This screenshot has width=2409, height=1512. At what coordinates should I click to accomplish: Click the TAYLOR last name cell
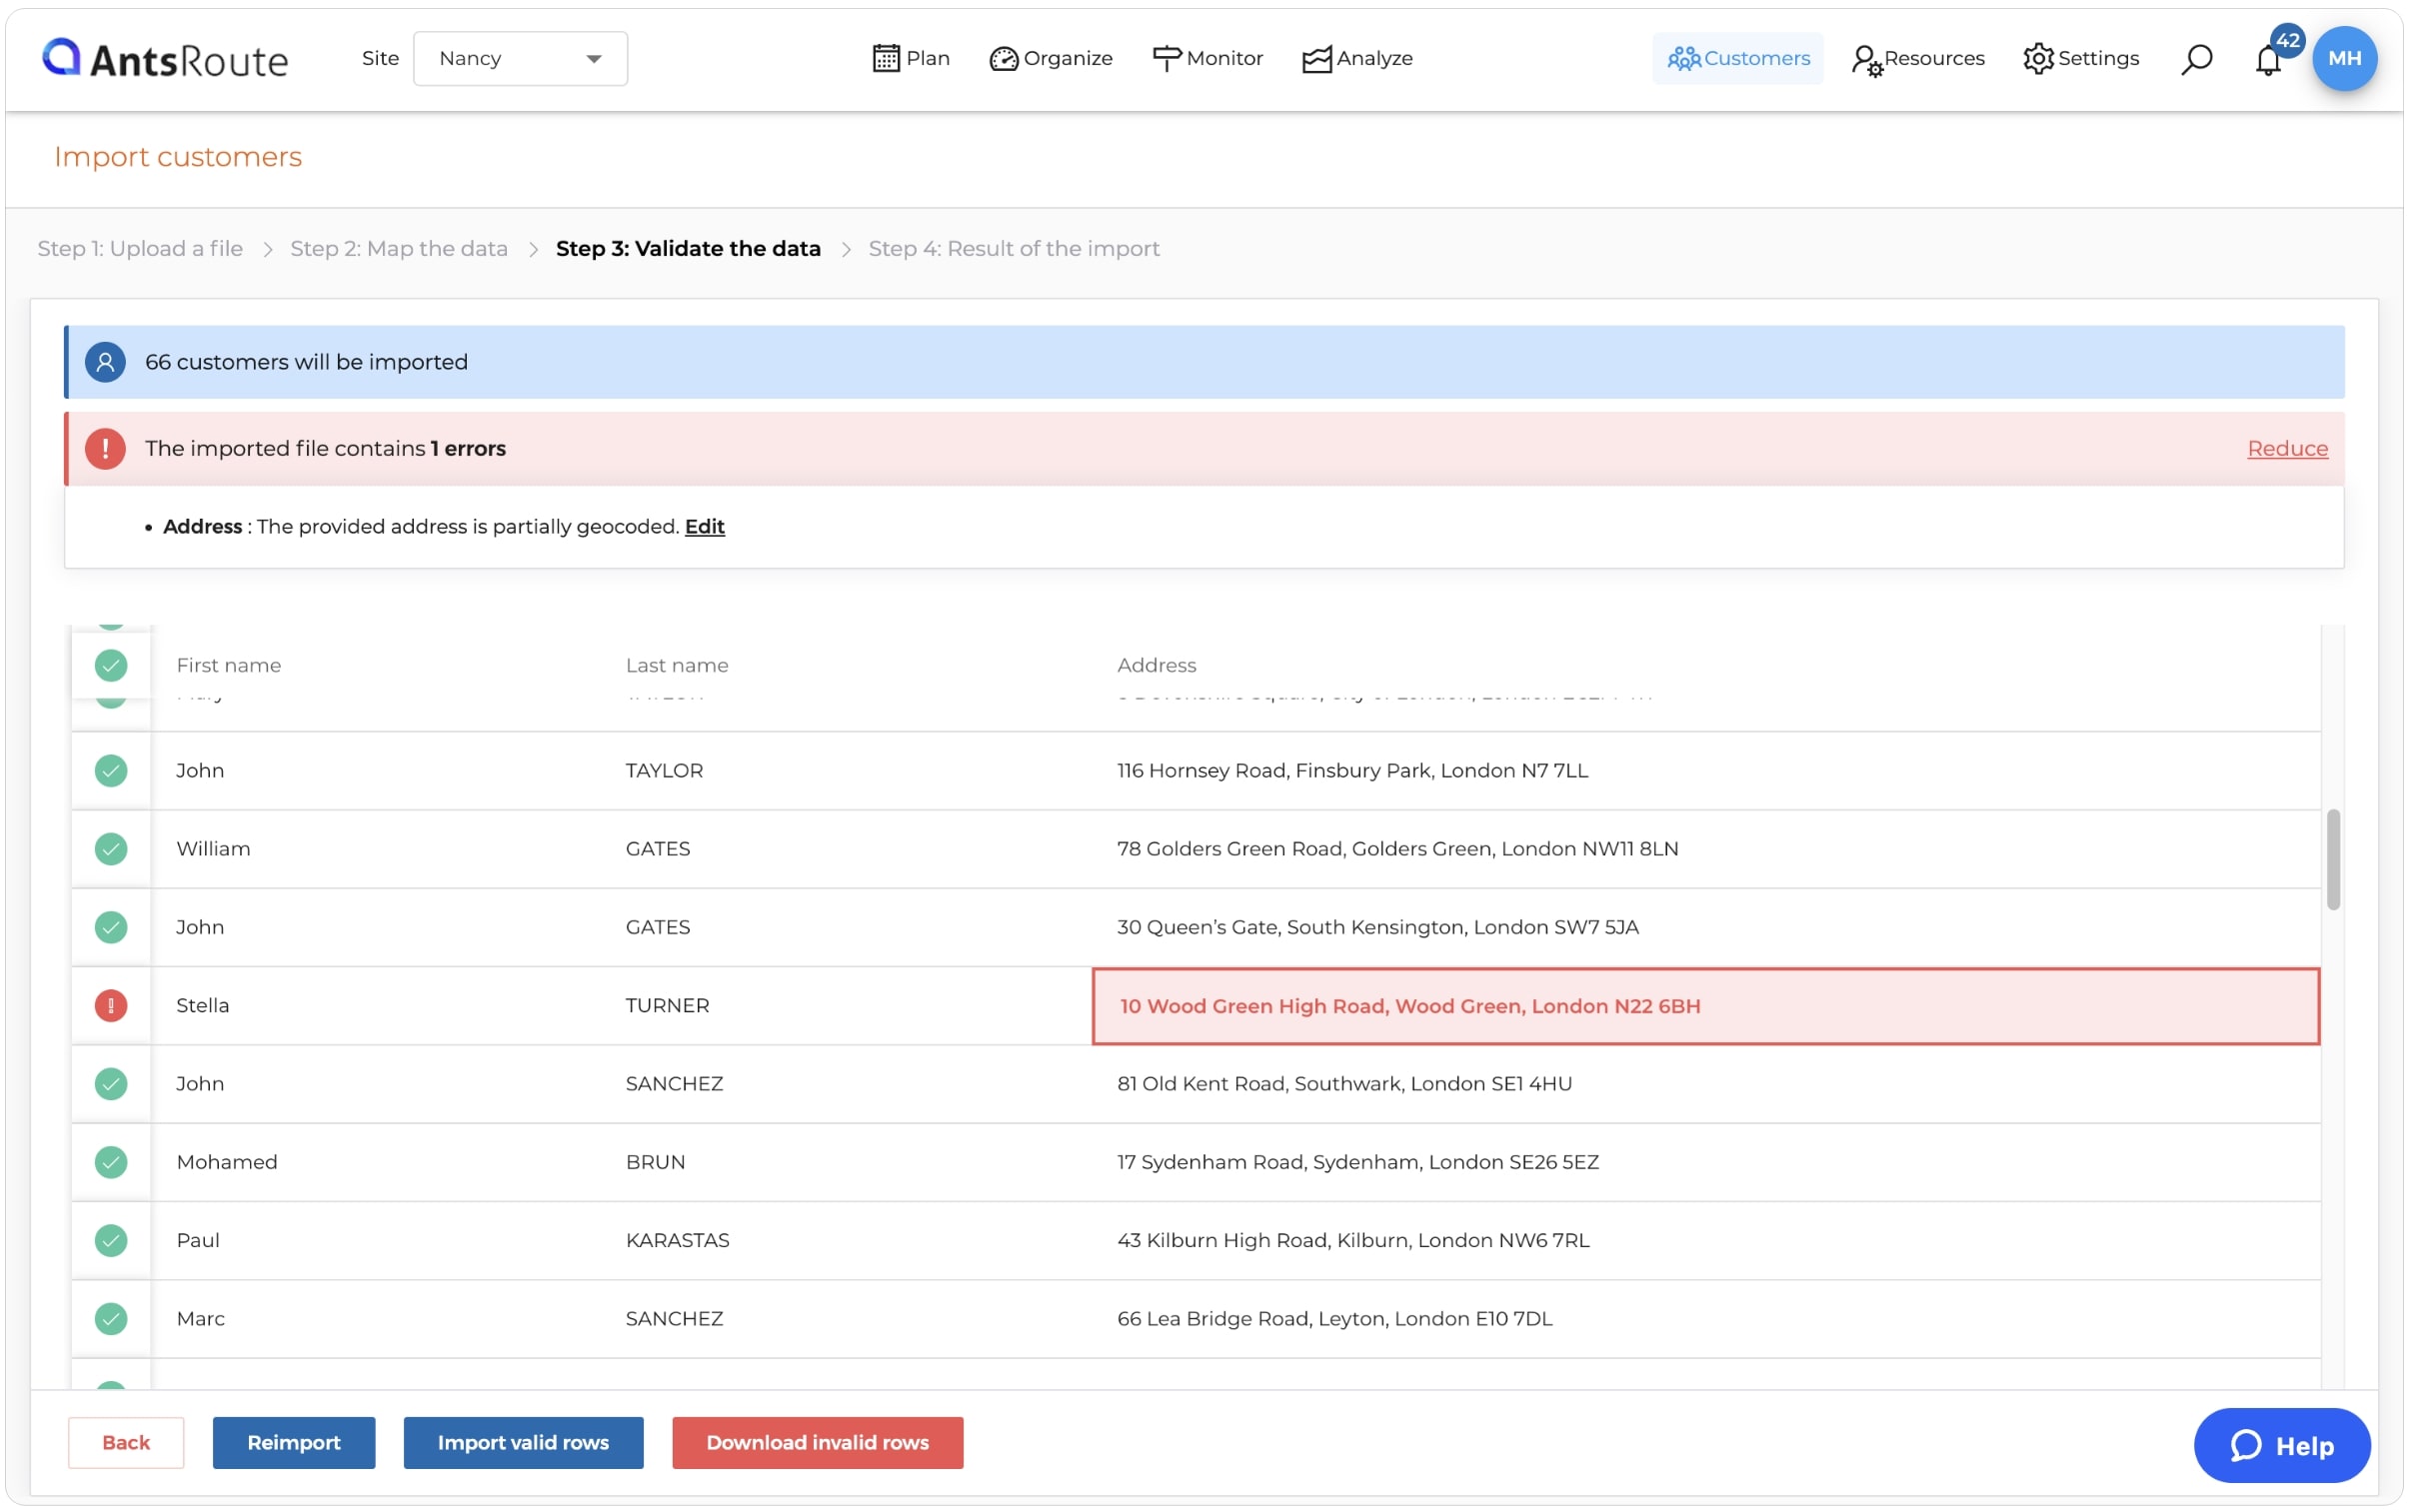(664, 770)
